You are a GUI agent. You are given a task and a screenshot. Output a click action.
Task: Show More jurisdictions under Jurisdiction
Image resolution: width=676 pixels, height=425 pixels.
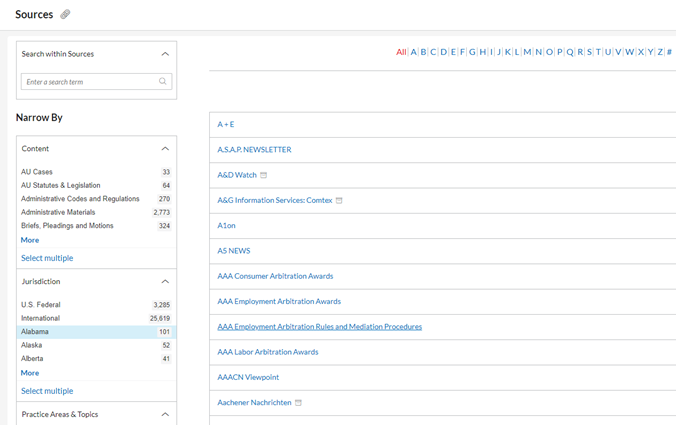coord(30,373)
